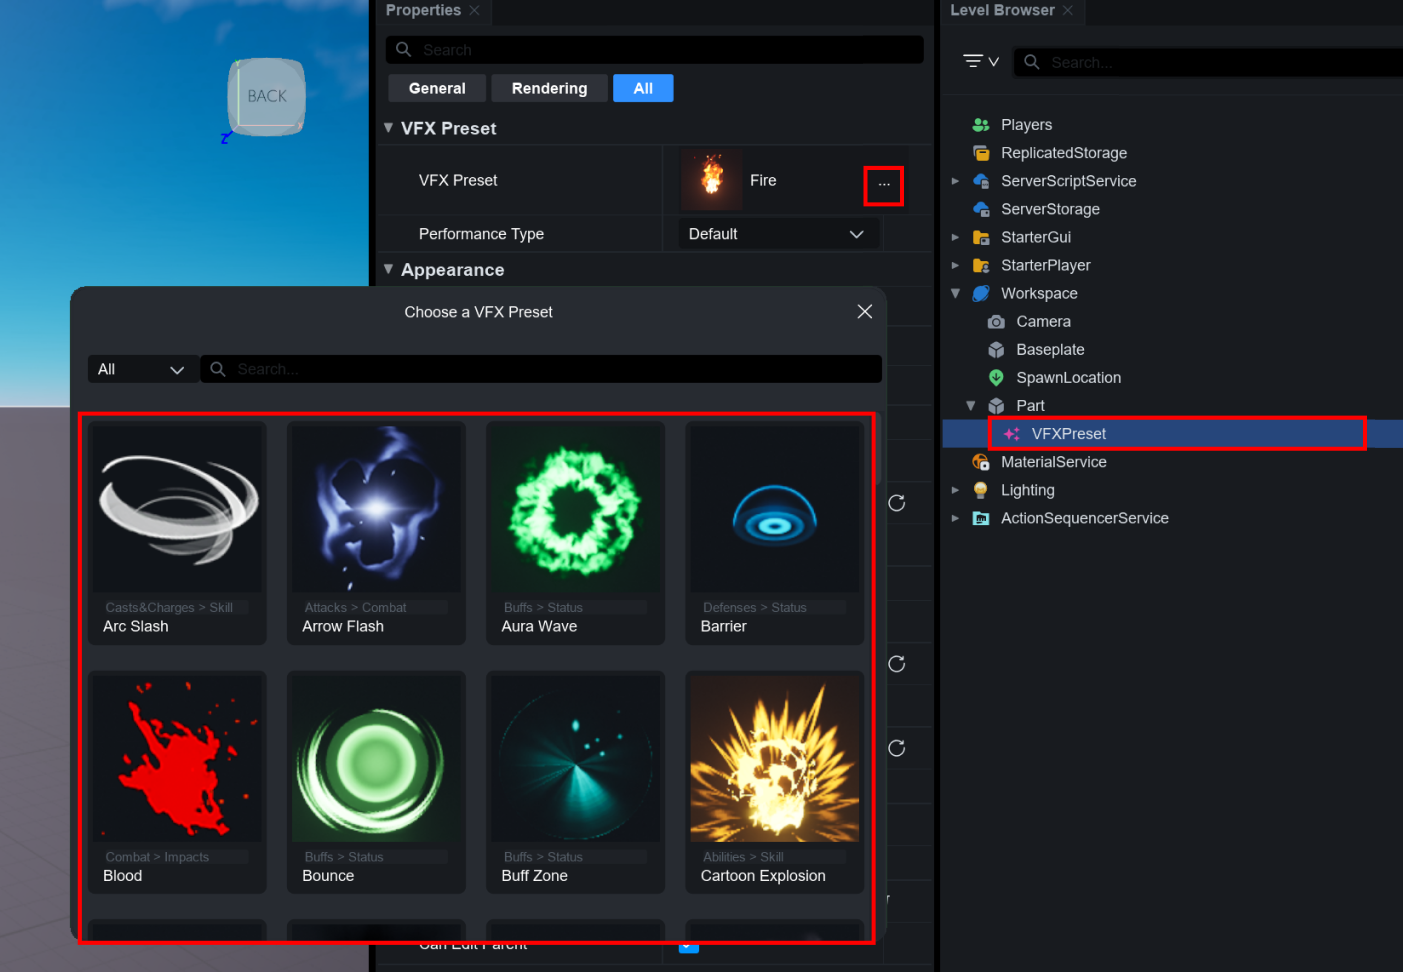Expand the ServerScriptService node
The width and height of the screenshot is (1403, 972).
point(955,181)
